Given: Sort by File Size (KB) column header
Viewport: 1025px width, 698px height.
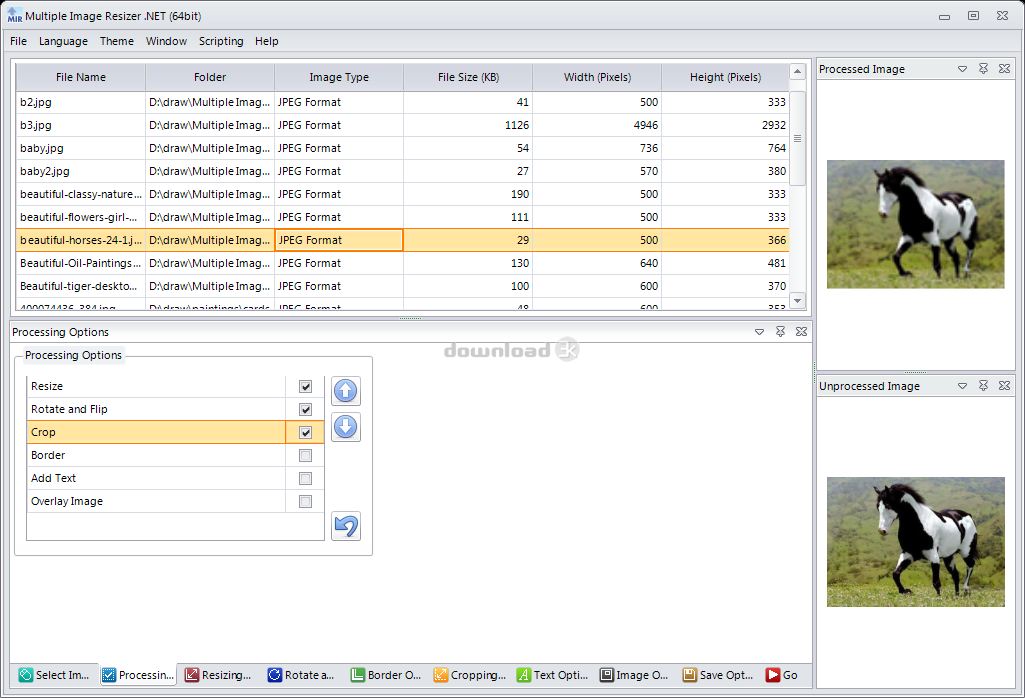Looking at the screenshot, I should (468, 77).
